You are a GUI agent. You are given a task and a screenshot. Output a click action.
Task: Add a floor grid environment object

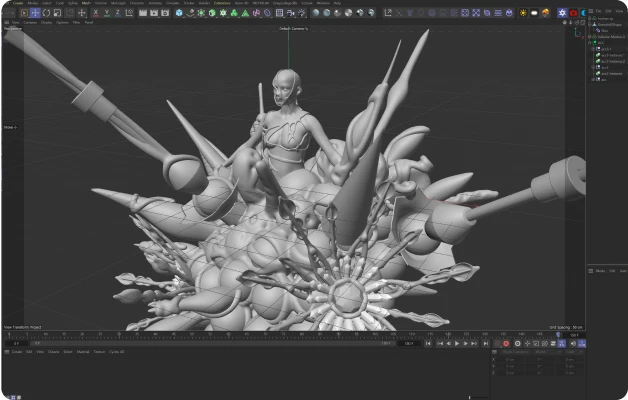click(x=280, y=13)
